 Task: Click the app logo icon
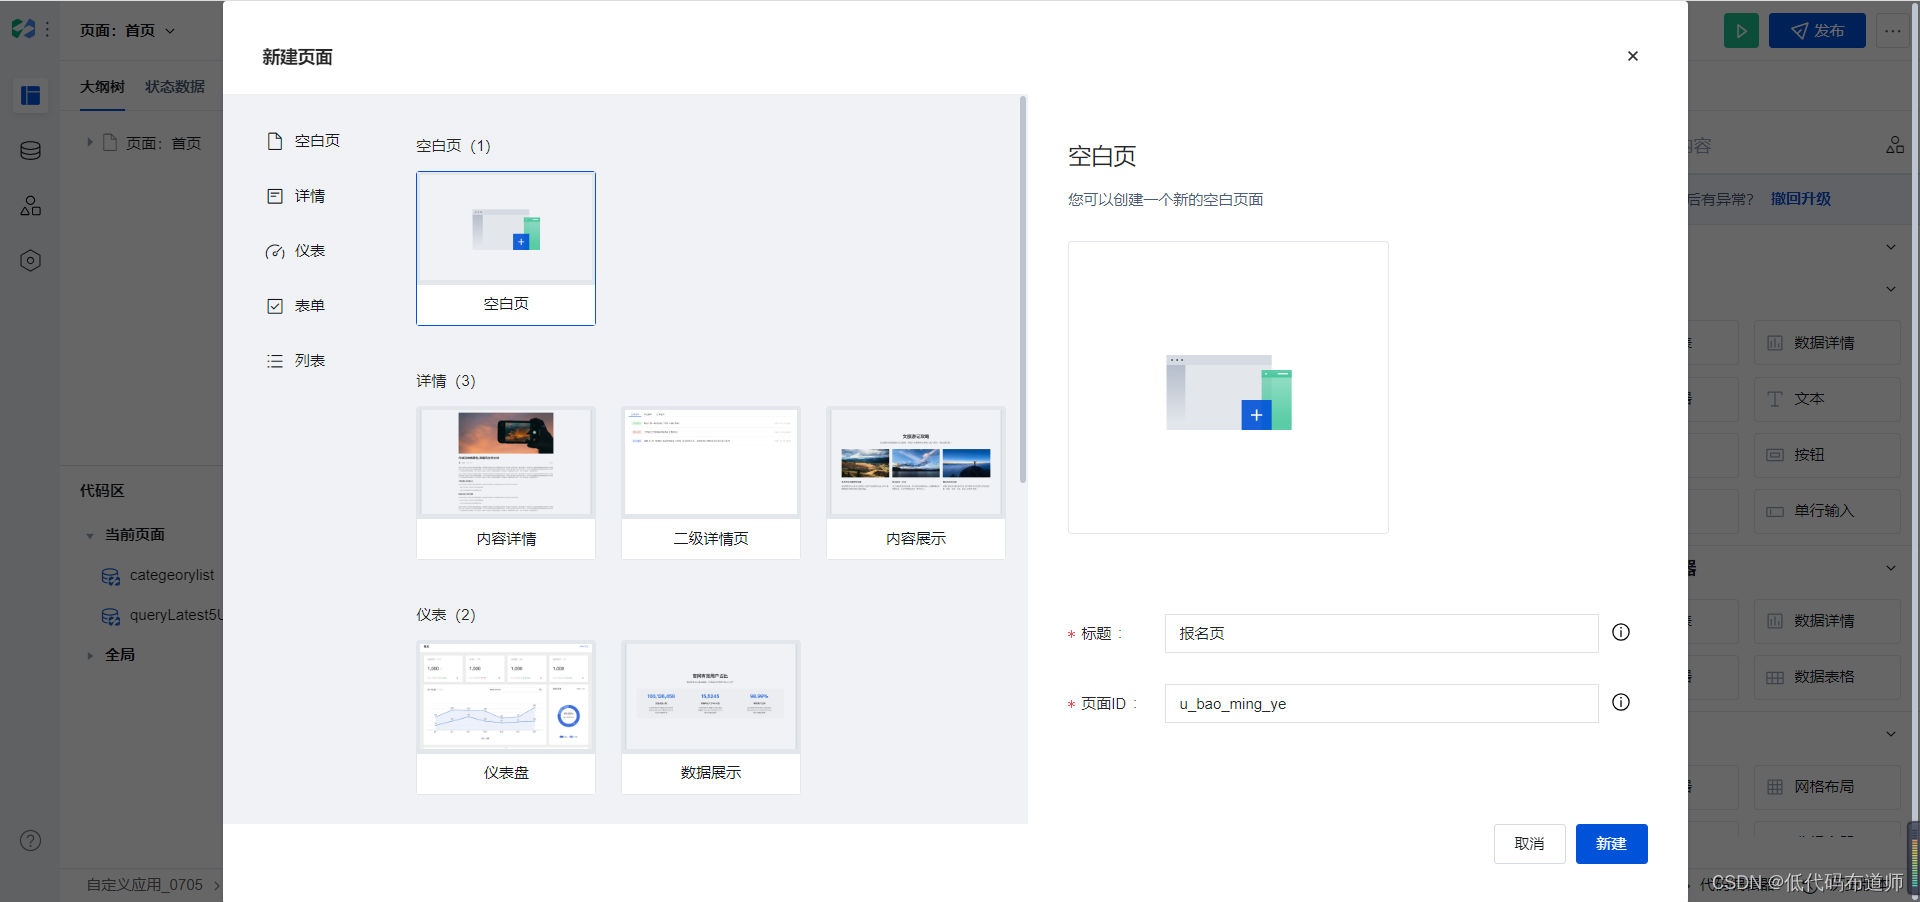[x=23, y=29]
